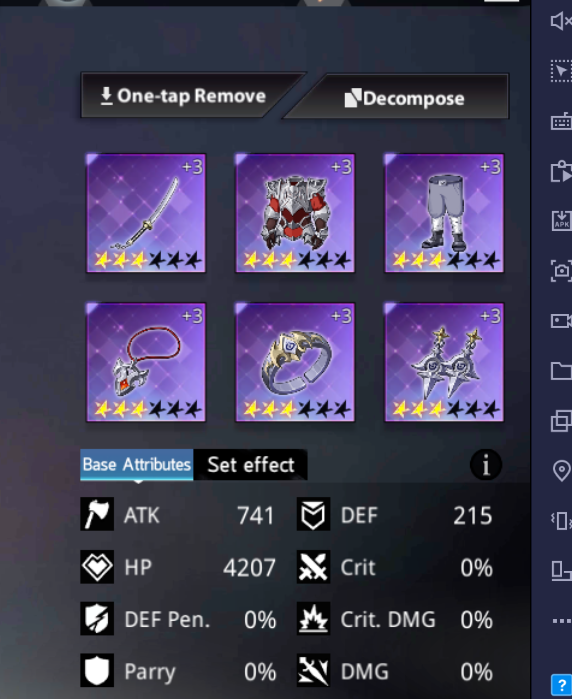Click the One-tap Remove button
572x699 pixels.
click(x=183, y=96)
